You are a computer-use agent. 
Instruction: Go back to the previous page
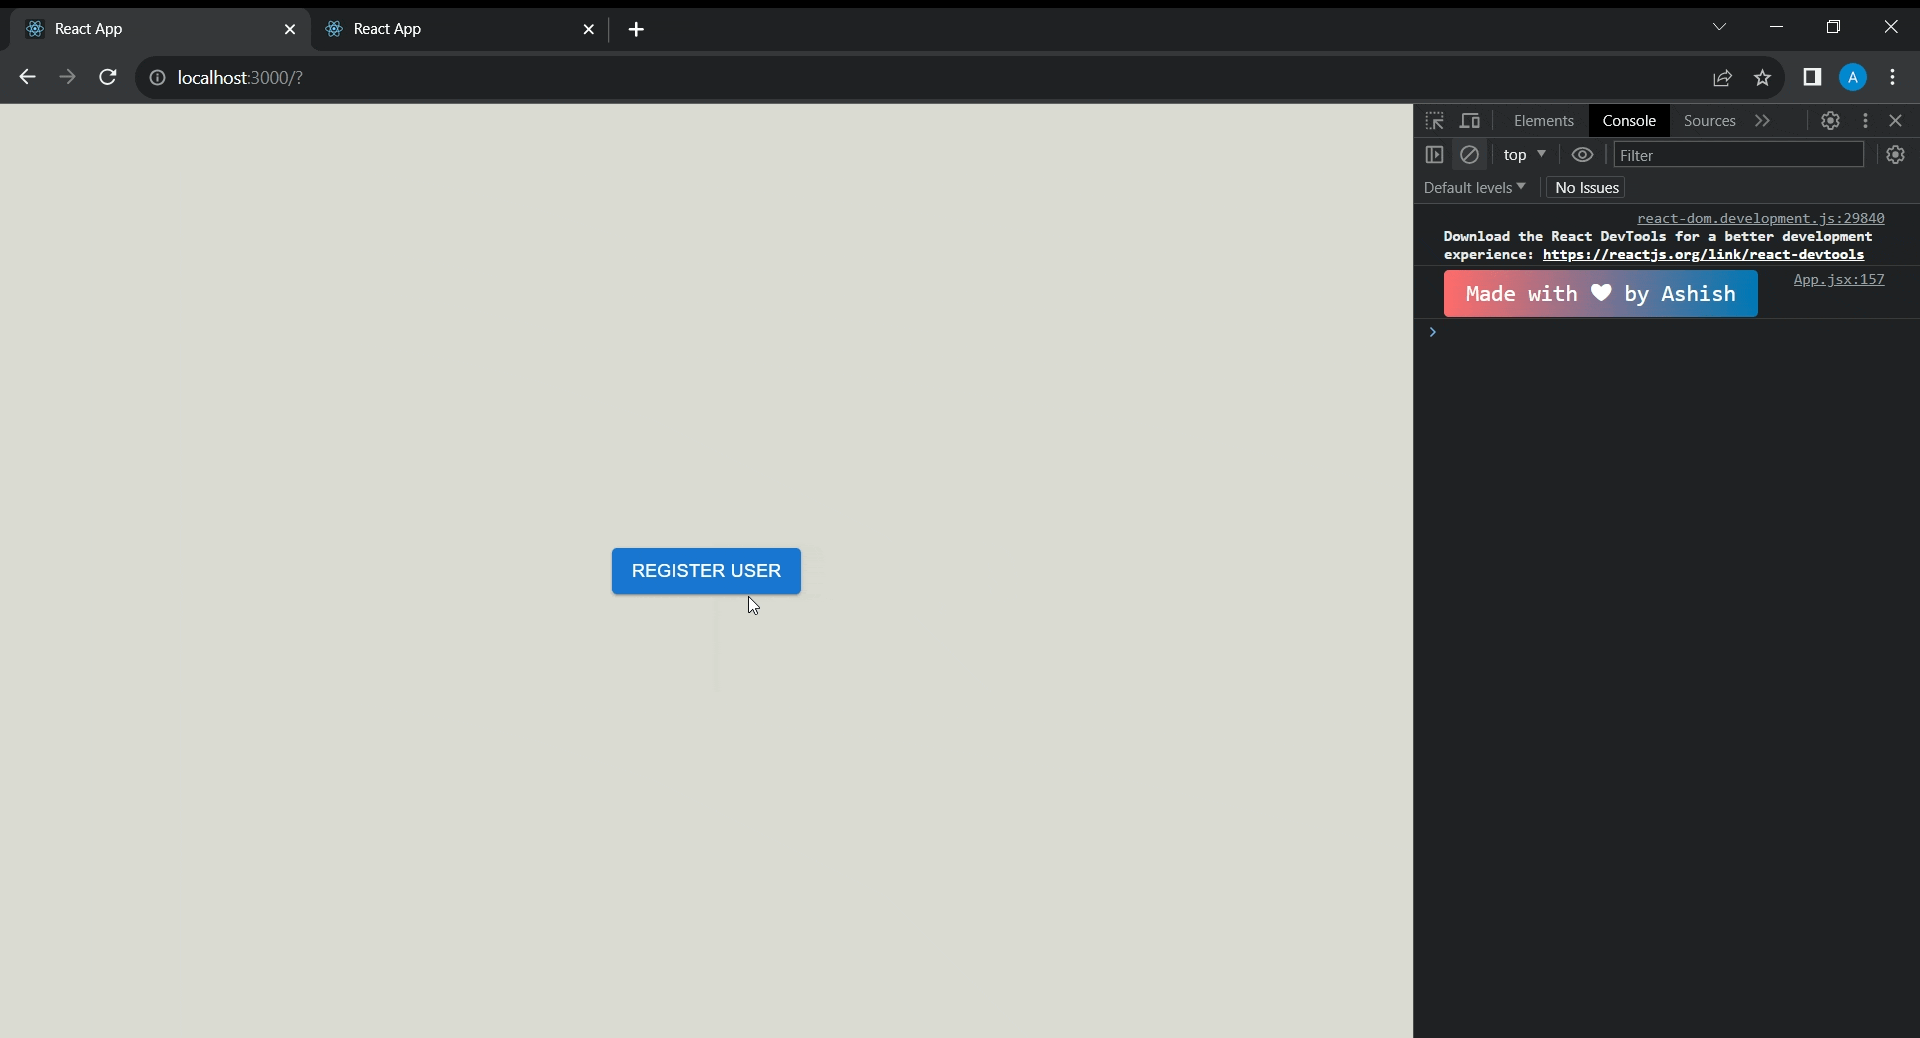[27, 77]
